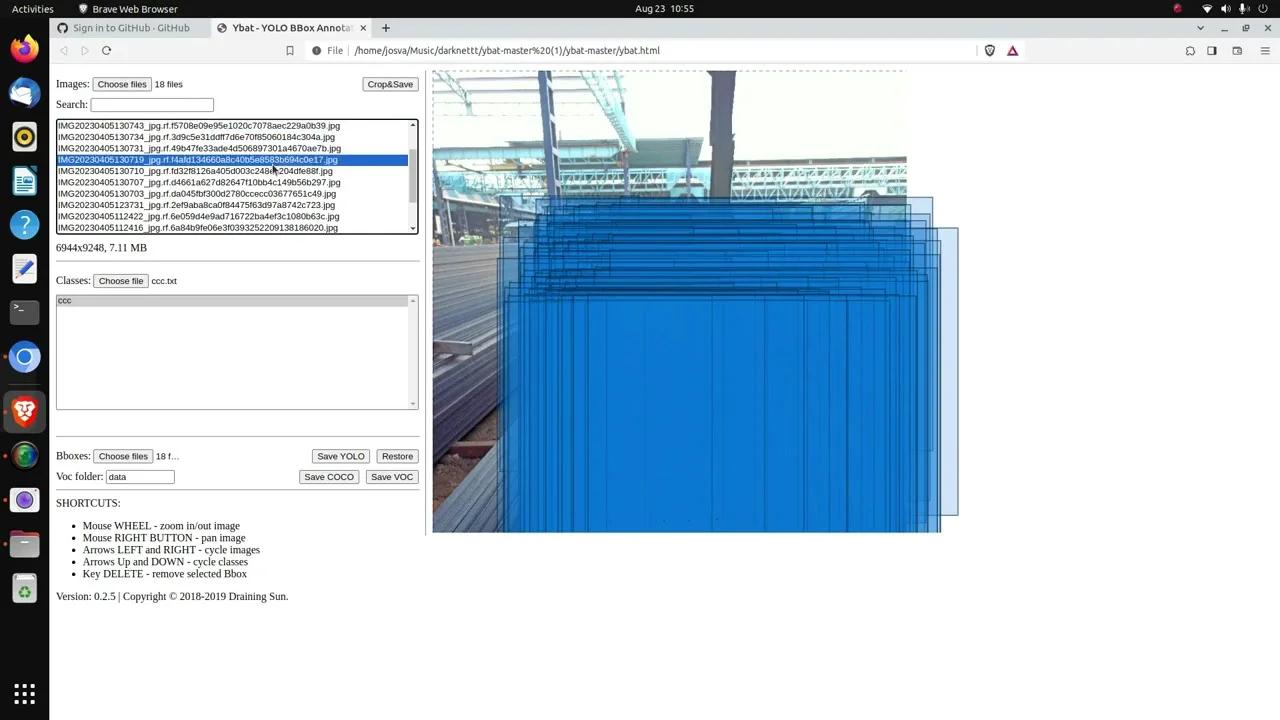
Task: Open the system status menu with the power icon
Action: (1261, 9)
